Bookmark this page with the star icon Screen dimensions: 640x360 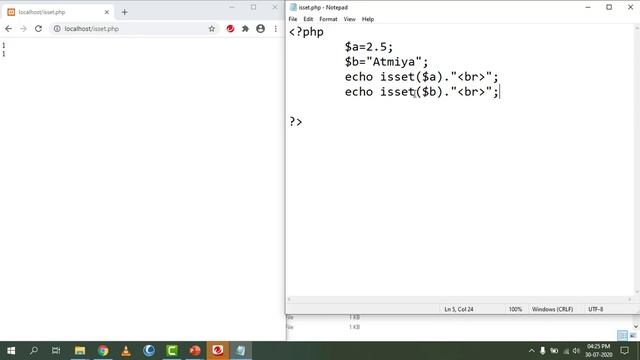[211, 29]
